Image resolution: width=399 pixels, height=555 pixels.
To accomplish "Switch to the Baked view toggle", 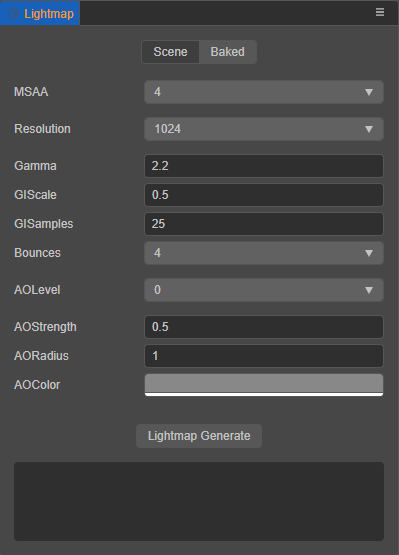I will 228,52.
